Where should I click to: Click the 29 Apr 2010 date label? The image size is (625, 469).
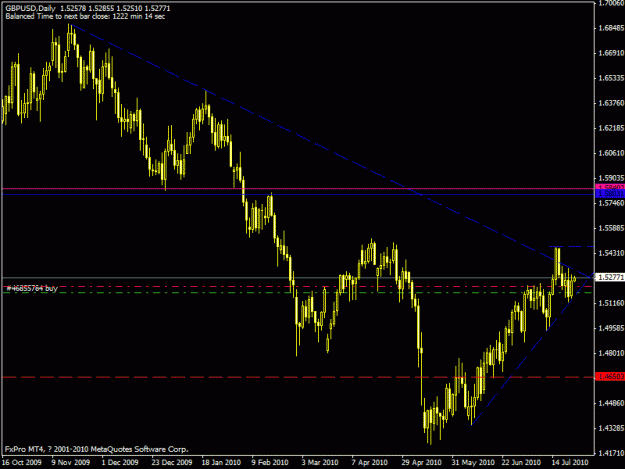421,463
